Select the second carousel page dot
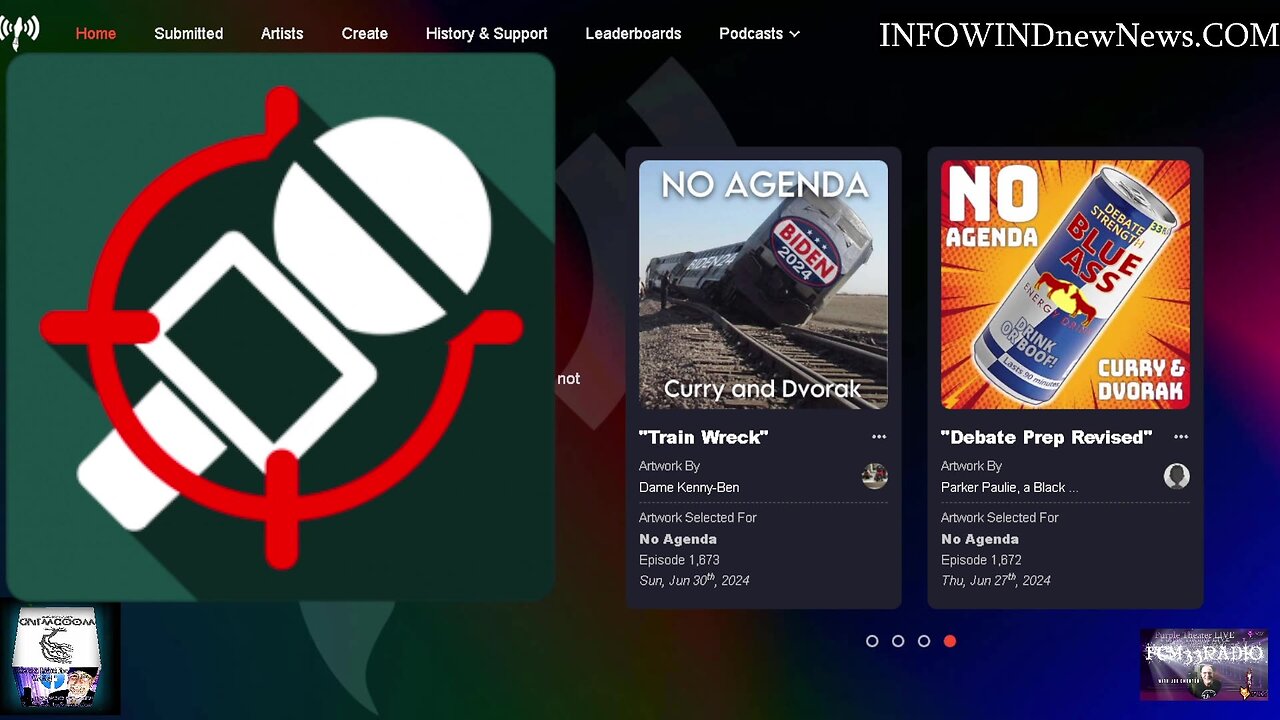 pyautogui.click(x=898, y=641)
